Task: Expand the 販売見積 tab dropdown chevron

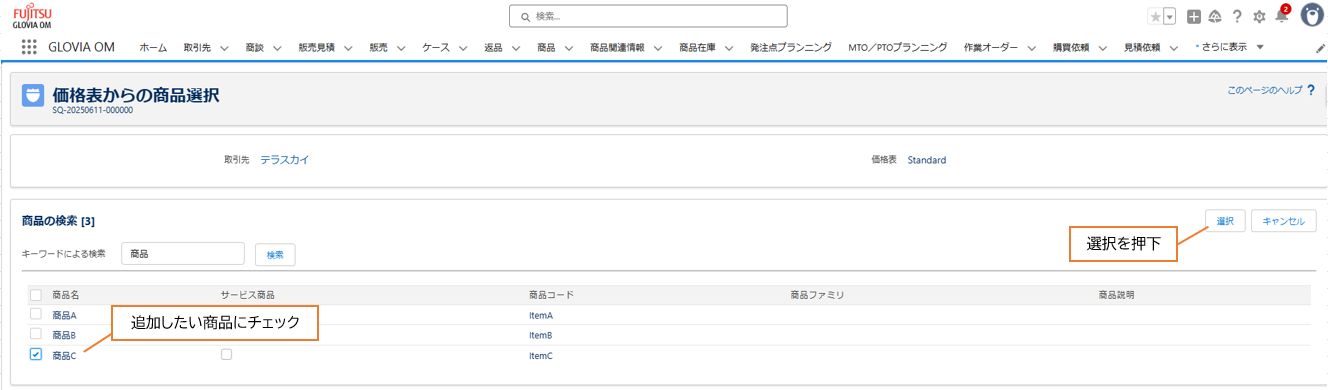Action: 347,47
